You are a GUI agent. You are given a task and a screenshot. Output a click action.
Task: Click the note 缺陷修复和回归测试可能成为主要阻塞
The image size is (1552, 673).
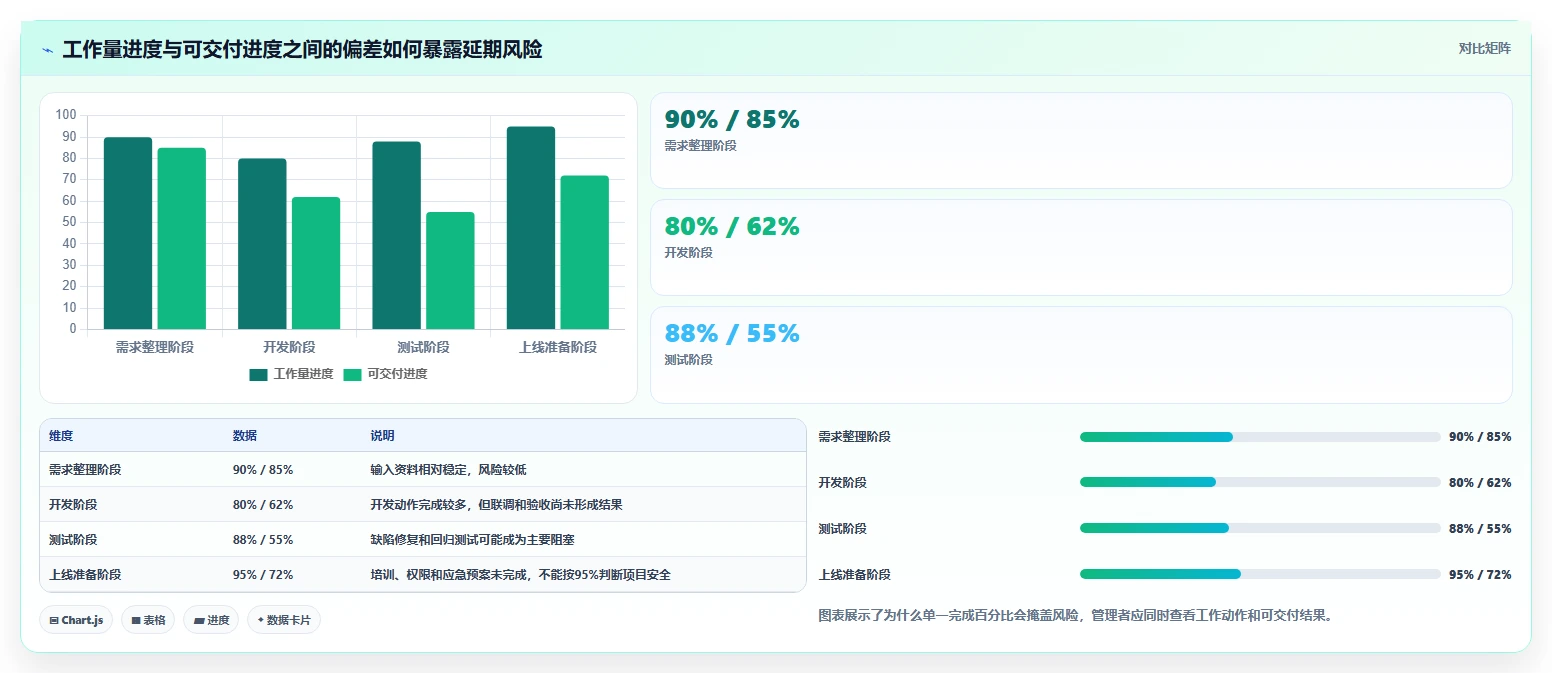point(473,539)
